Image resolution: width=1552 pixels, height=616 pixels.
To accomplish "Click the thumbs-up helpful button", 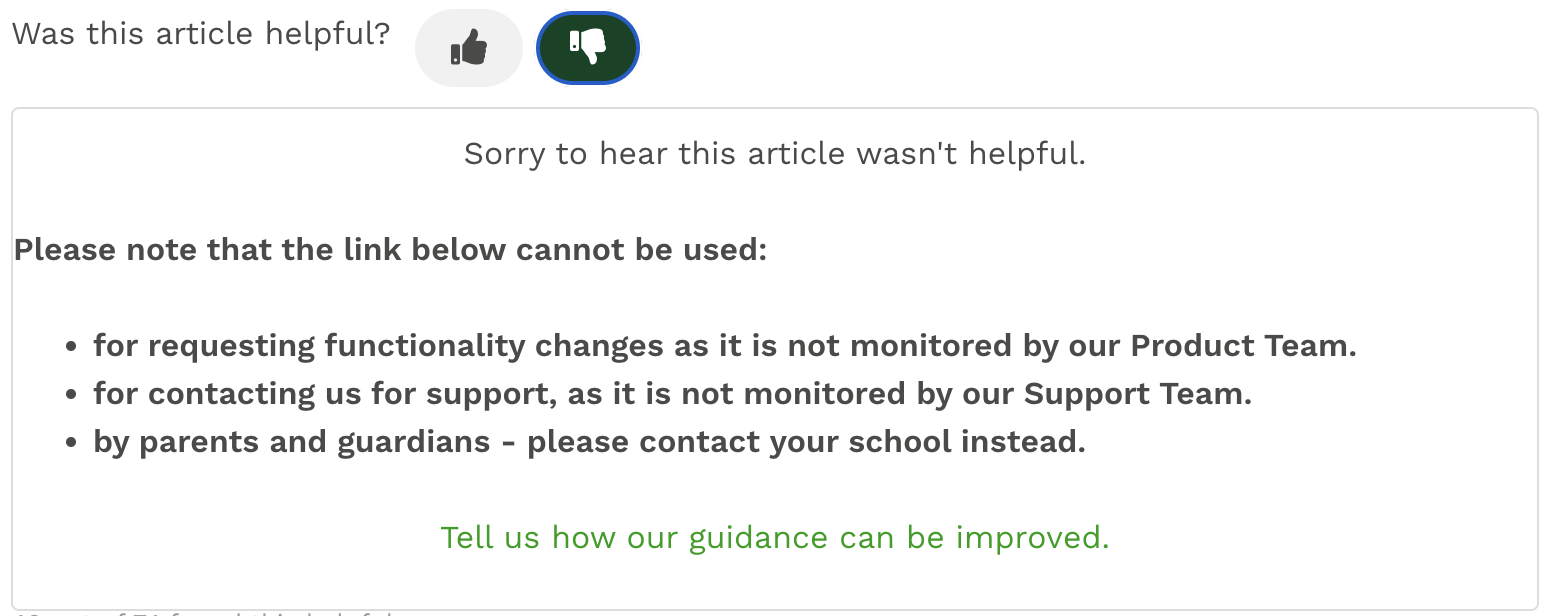I will tap(468, 48).
